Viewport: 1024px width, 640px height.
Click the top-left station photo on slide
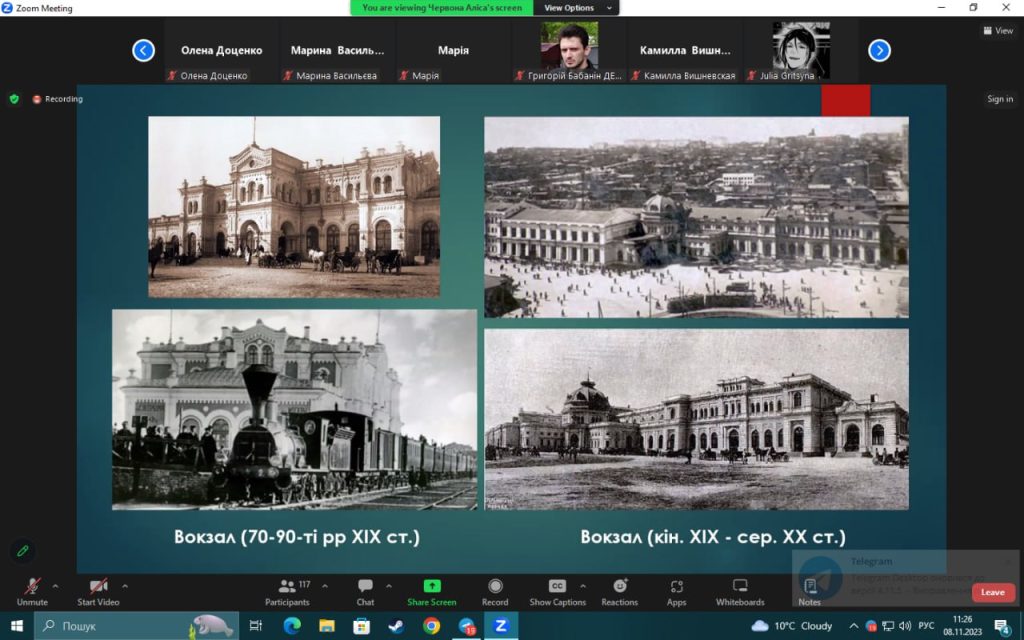pyautogui.click(x=294, y=207)
